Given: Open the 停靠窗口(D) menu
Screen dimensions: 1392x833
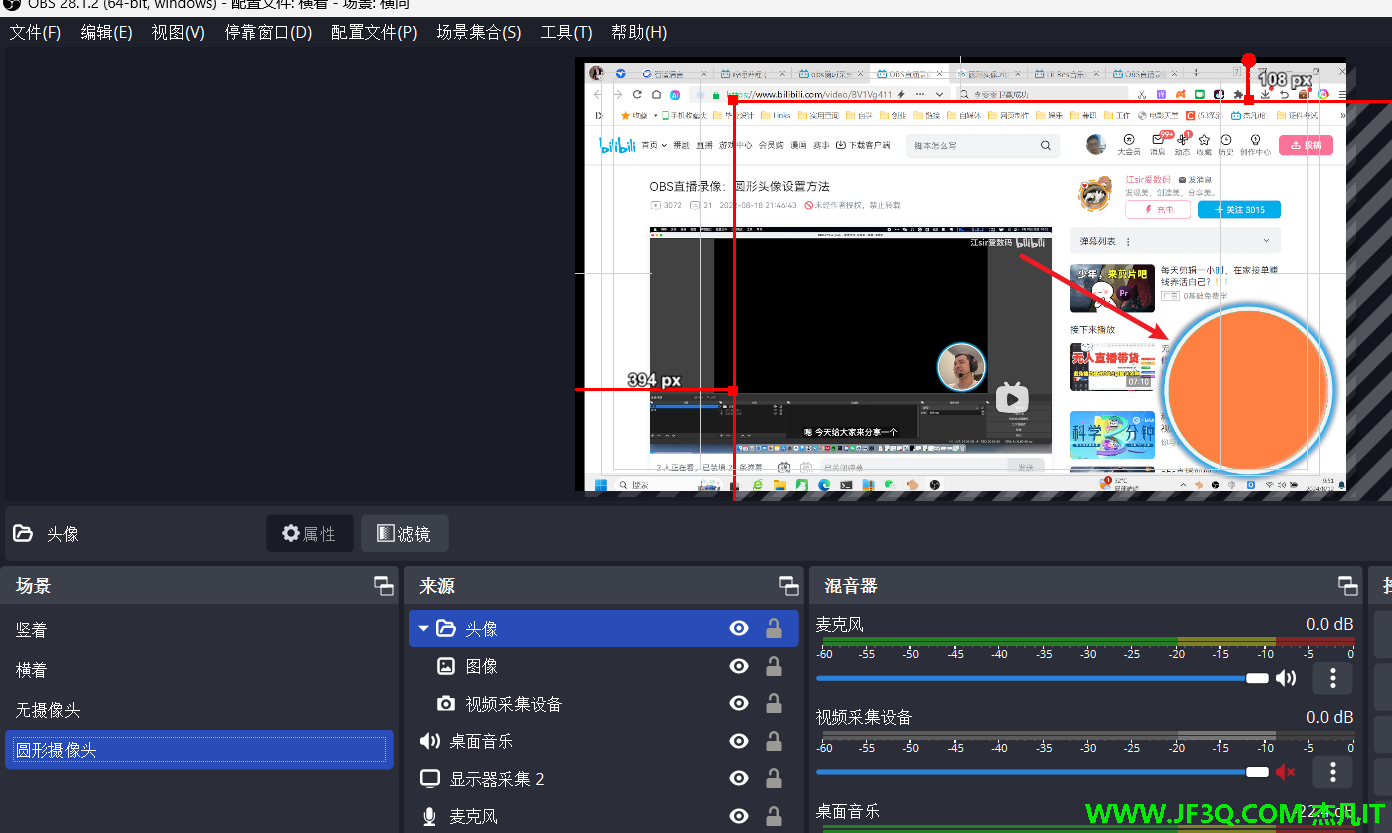Looking at the screenshot, I should 268,32.
